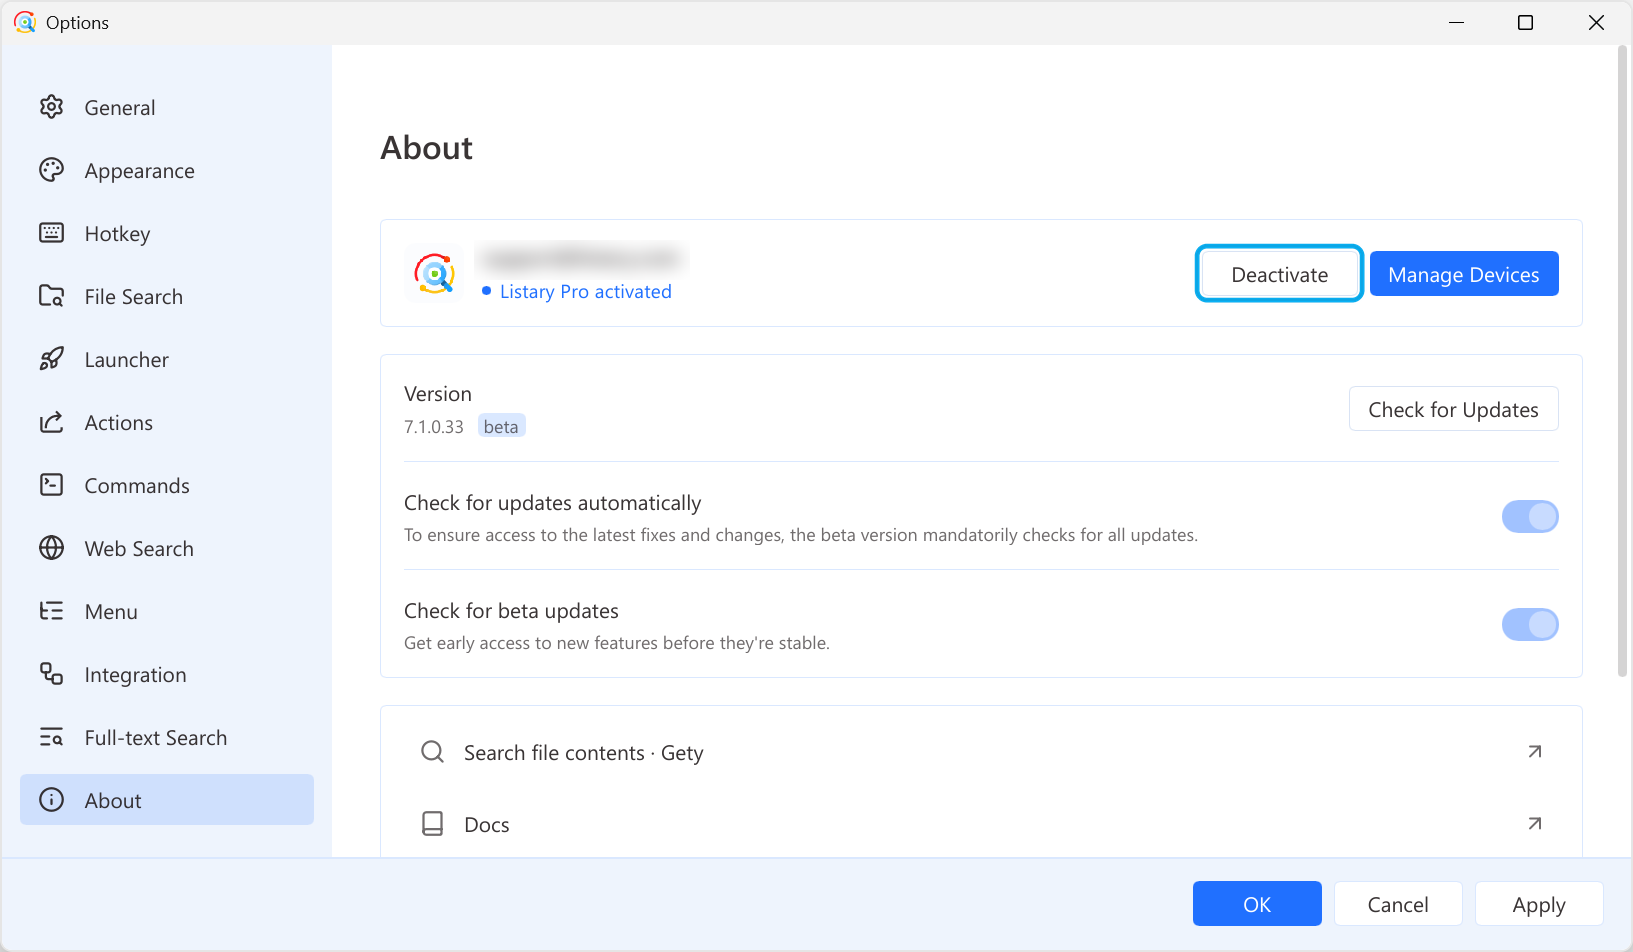The image size is (1633, 952).
Task: Open Manage Devices
Action: coord(1464,274)
